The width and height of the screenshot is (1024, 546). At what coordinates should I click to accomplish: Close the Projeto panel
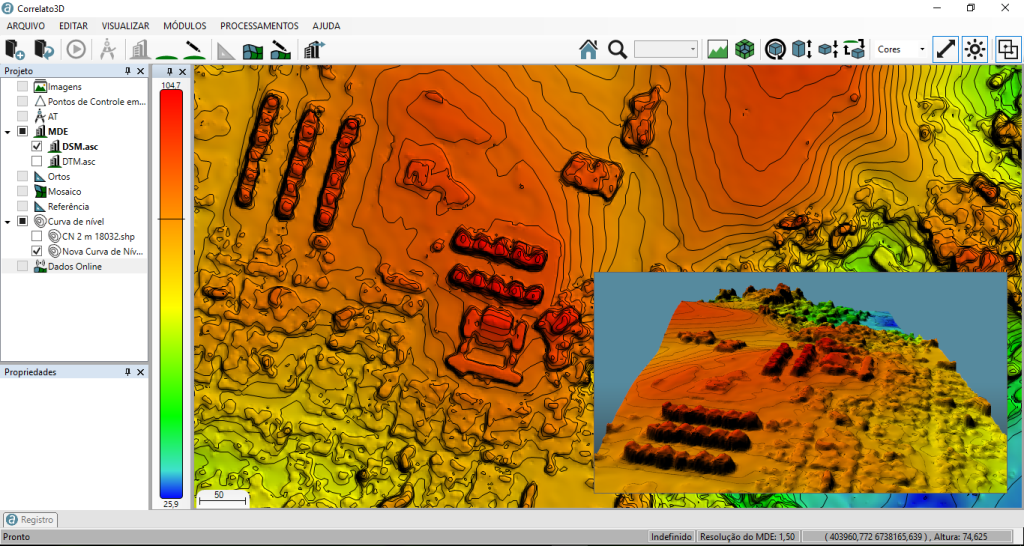coord(140,72)
